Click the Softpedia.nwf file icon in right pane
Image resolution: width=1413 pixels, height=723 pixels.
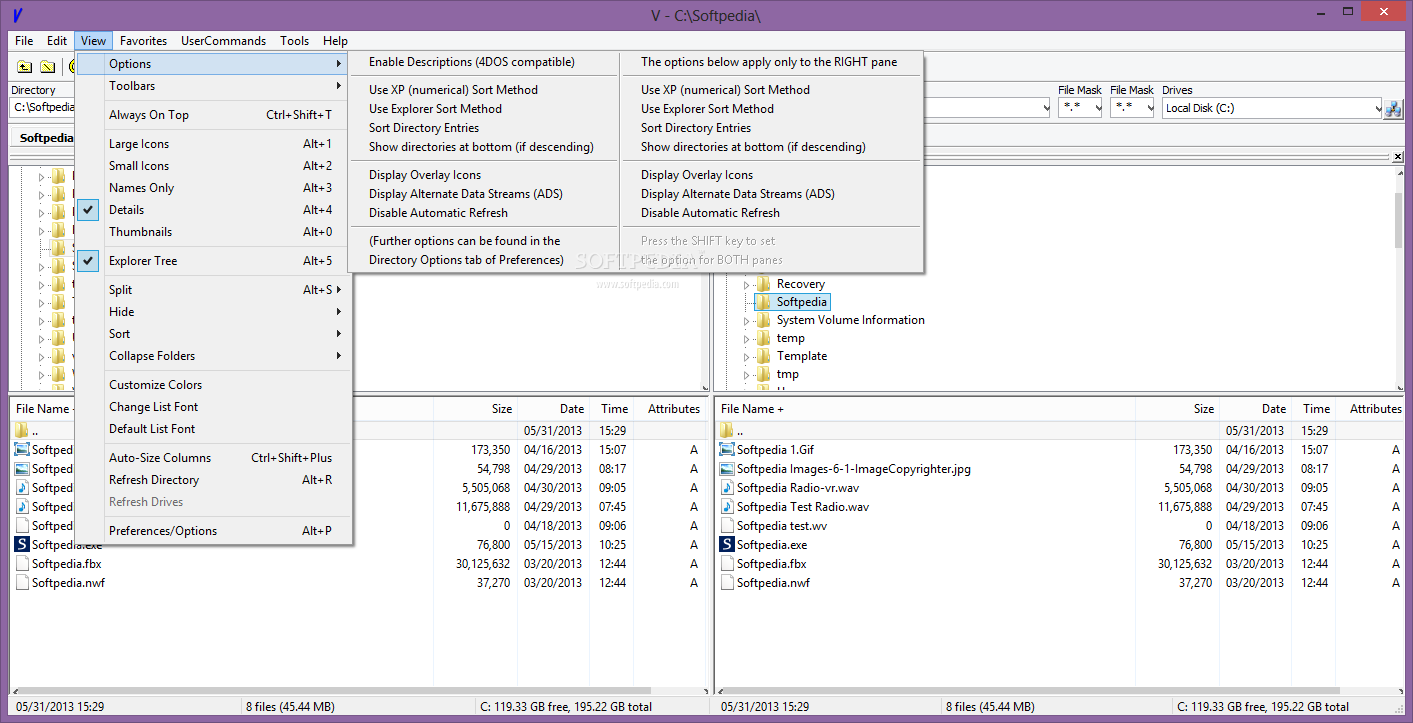[x=727, y=583]
